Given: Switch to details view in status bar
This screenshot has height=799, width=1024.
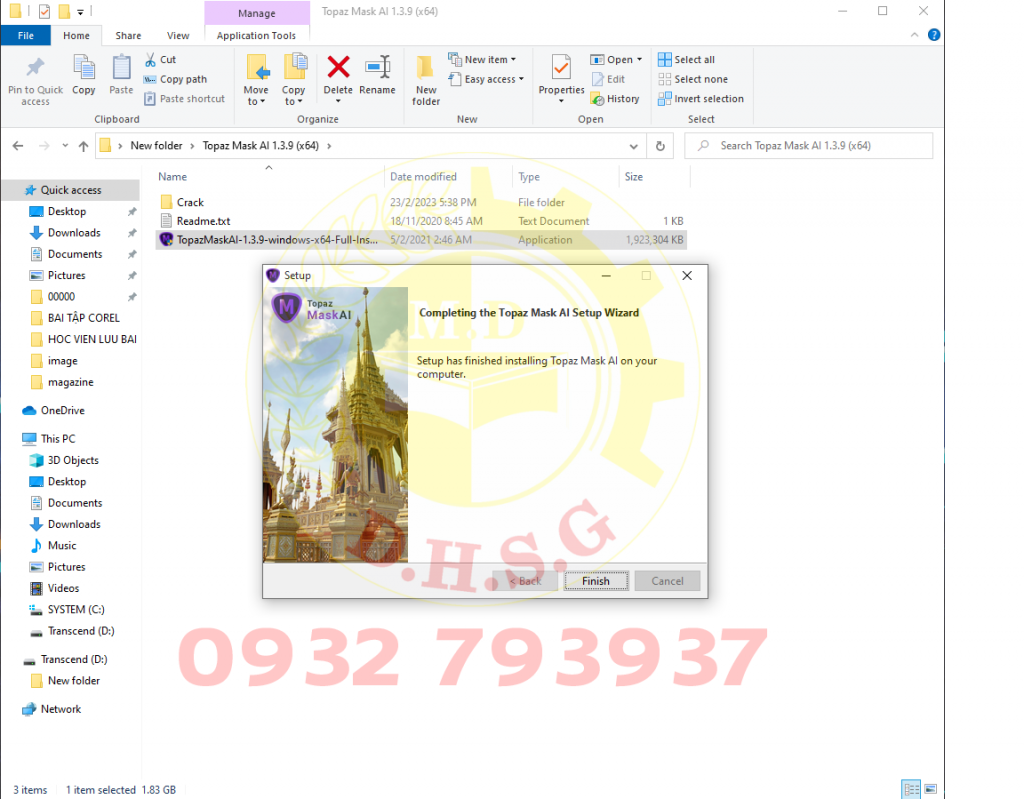Looking at the screenshot, I should (911, 789).
